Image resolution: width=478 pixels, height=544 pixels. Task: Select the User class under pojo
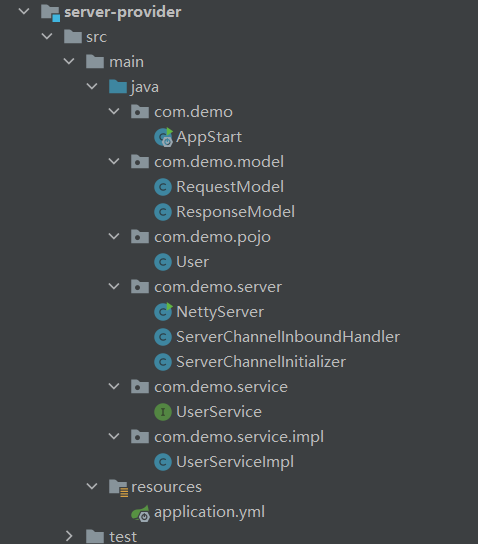193,262
